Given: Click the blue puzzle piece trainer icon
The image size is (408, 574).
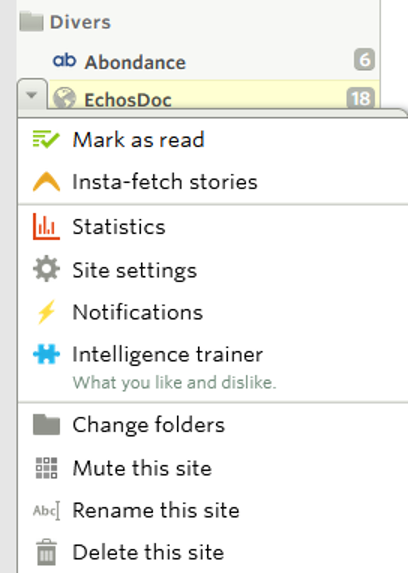Looking at the screenshot, I should pos(46,354).
